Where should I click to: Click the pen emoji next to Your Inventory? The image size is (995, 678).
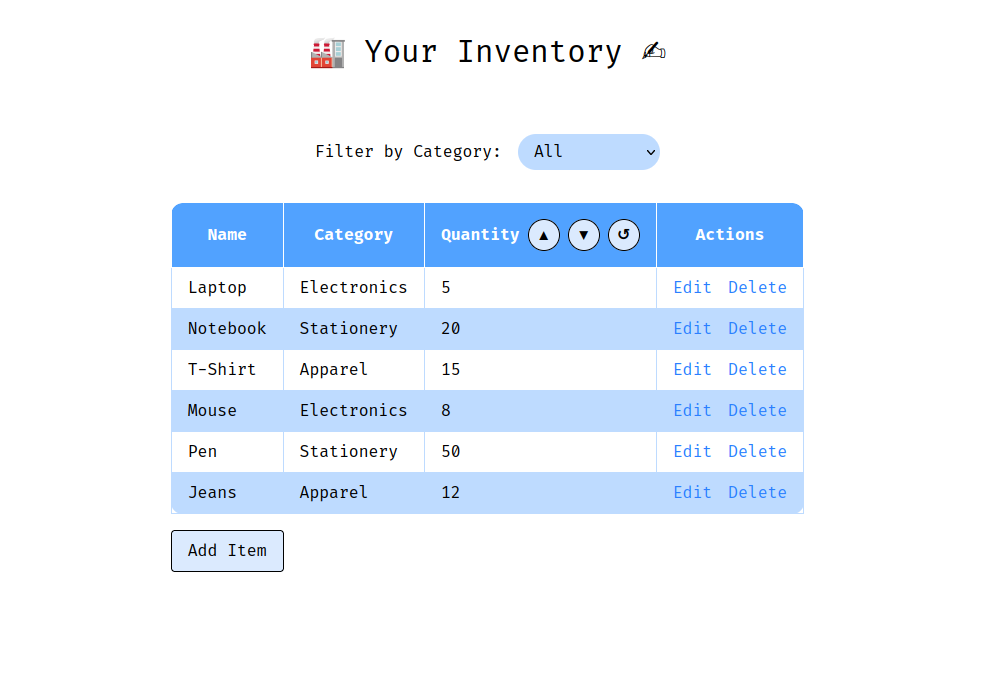click(654, 51)
